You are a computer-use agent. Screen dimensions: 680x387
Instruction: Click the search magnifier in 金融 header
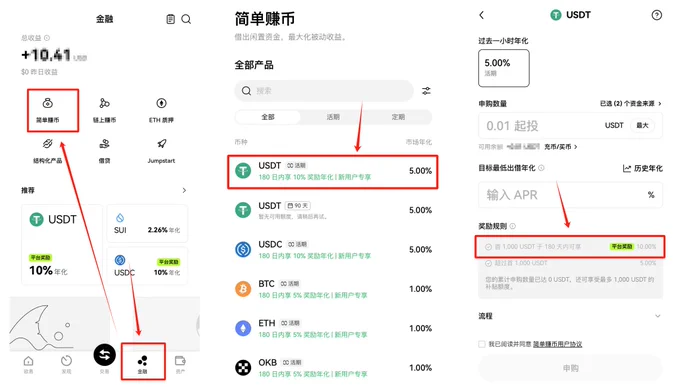186,19
